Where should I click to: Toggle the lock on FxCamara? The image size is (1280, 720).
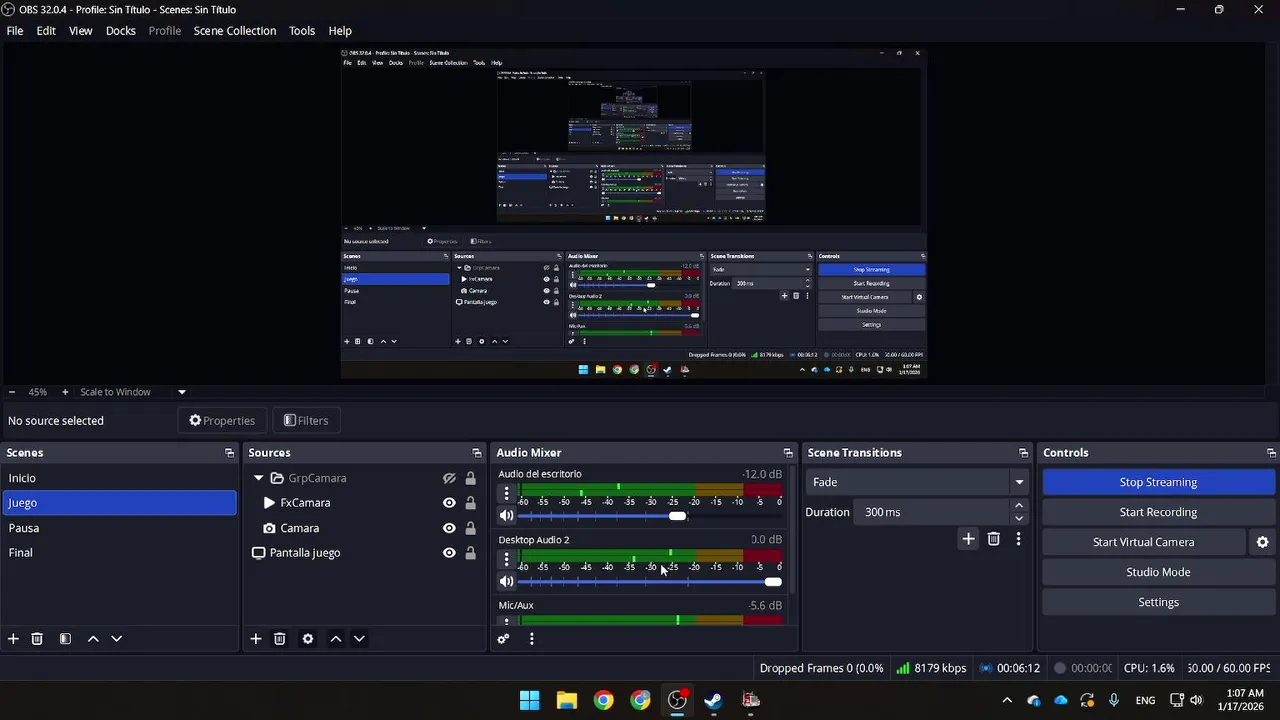pyautogui.click(x=470, y=503)
